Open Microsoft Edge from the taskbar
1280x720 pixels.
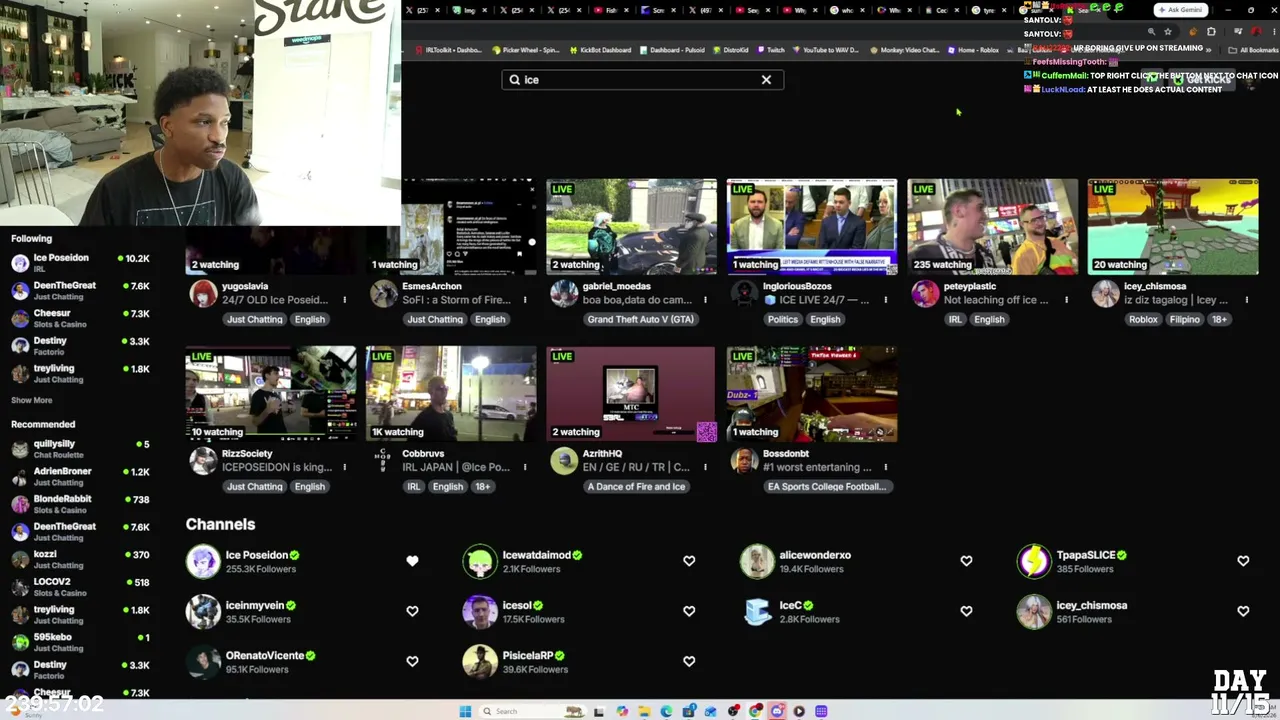pos(666,711)
